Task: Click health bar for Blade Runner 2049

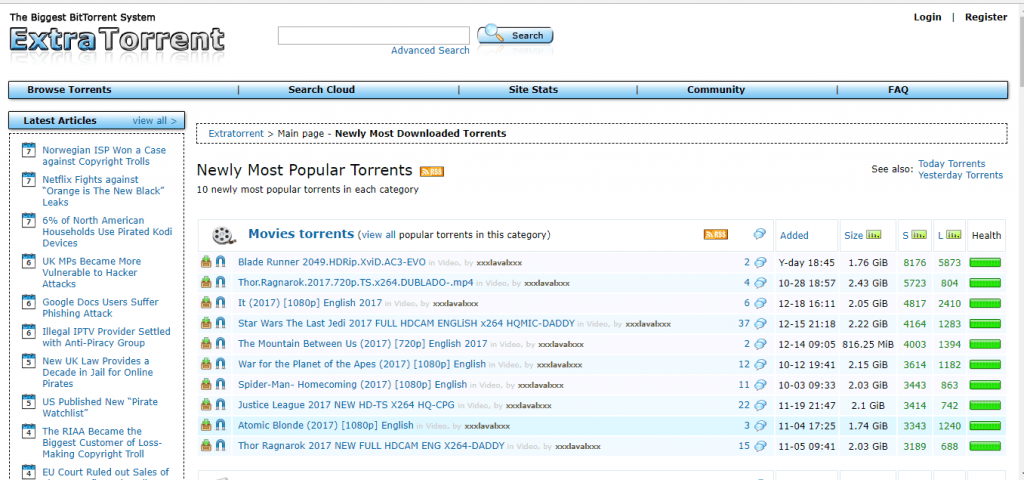Action: pyautogui.click(x=985, y=263)
